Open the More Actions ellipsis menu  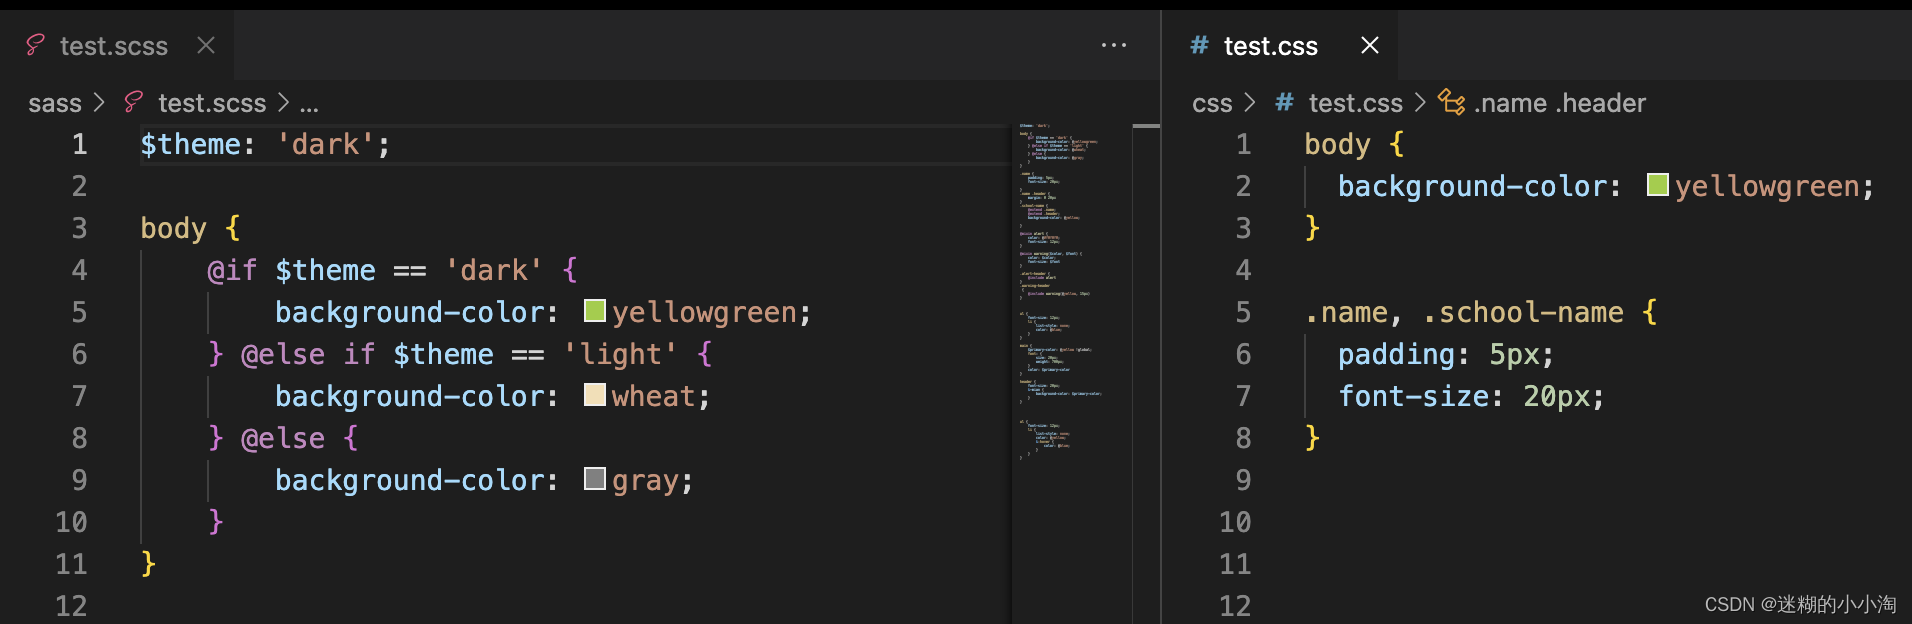(1113, 45)
